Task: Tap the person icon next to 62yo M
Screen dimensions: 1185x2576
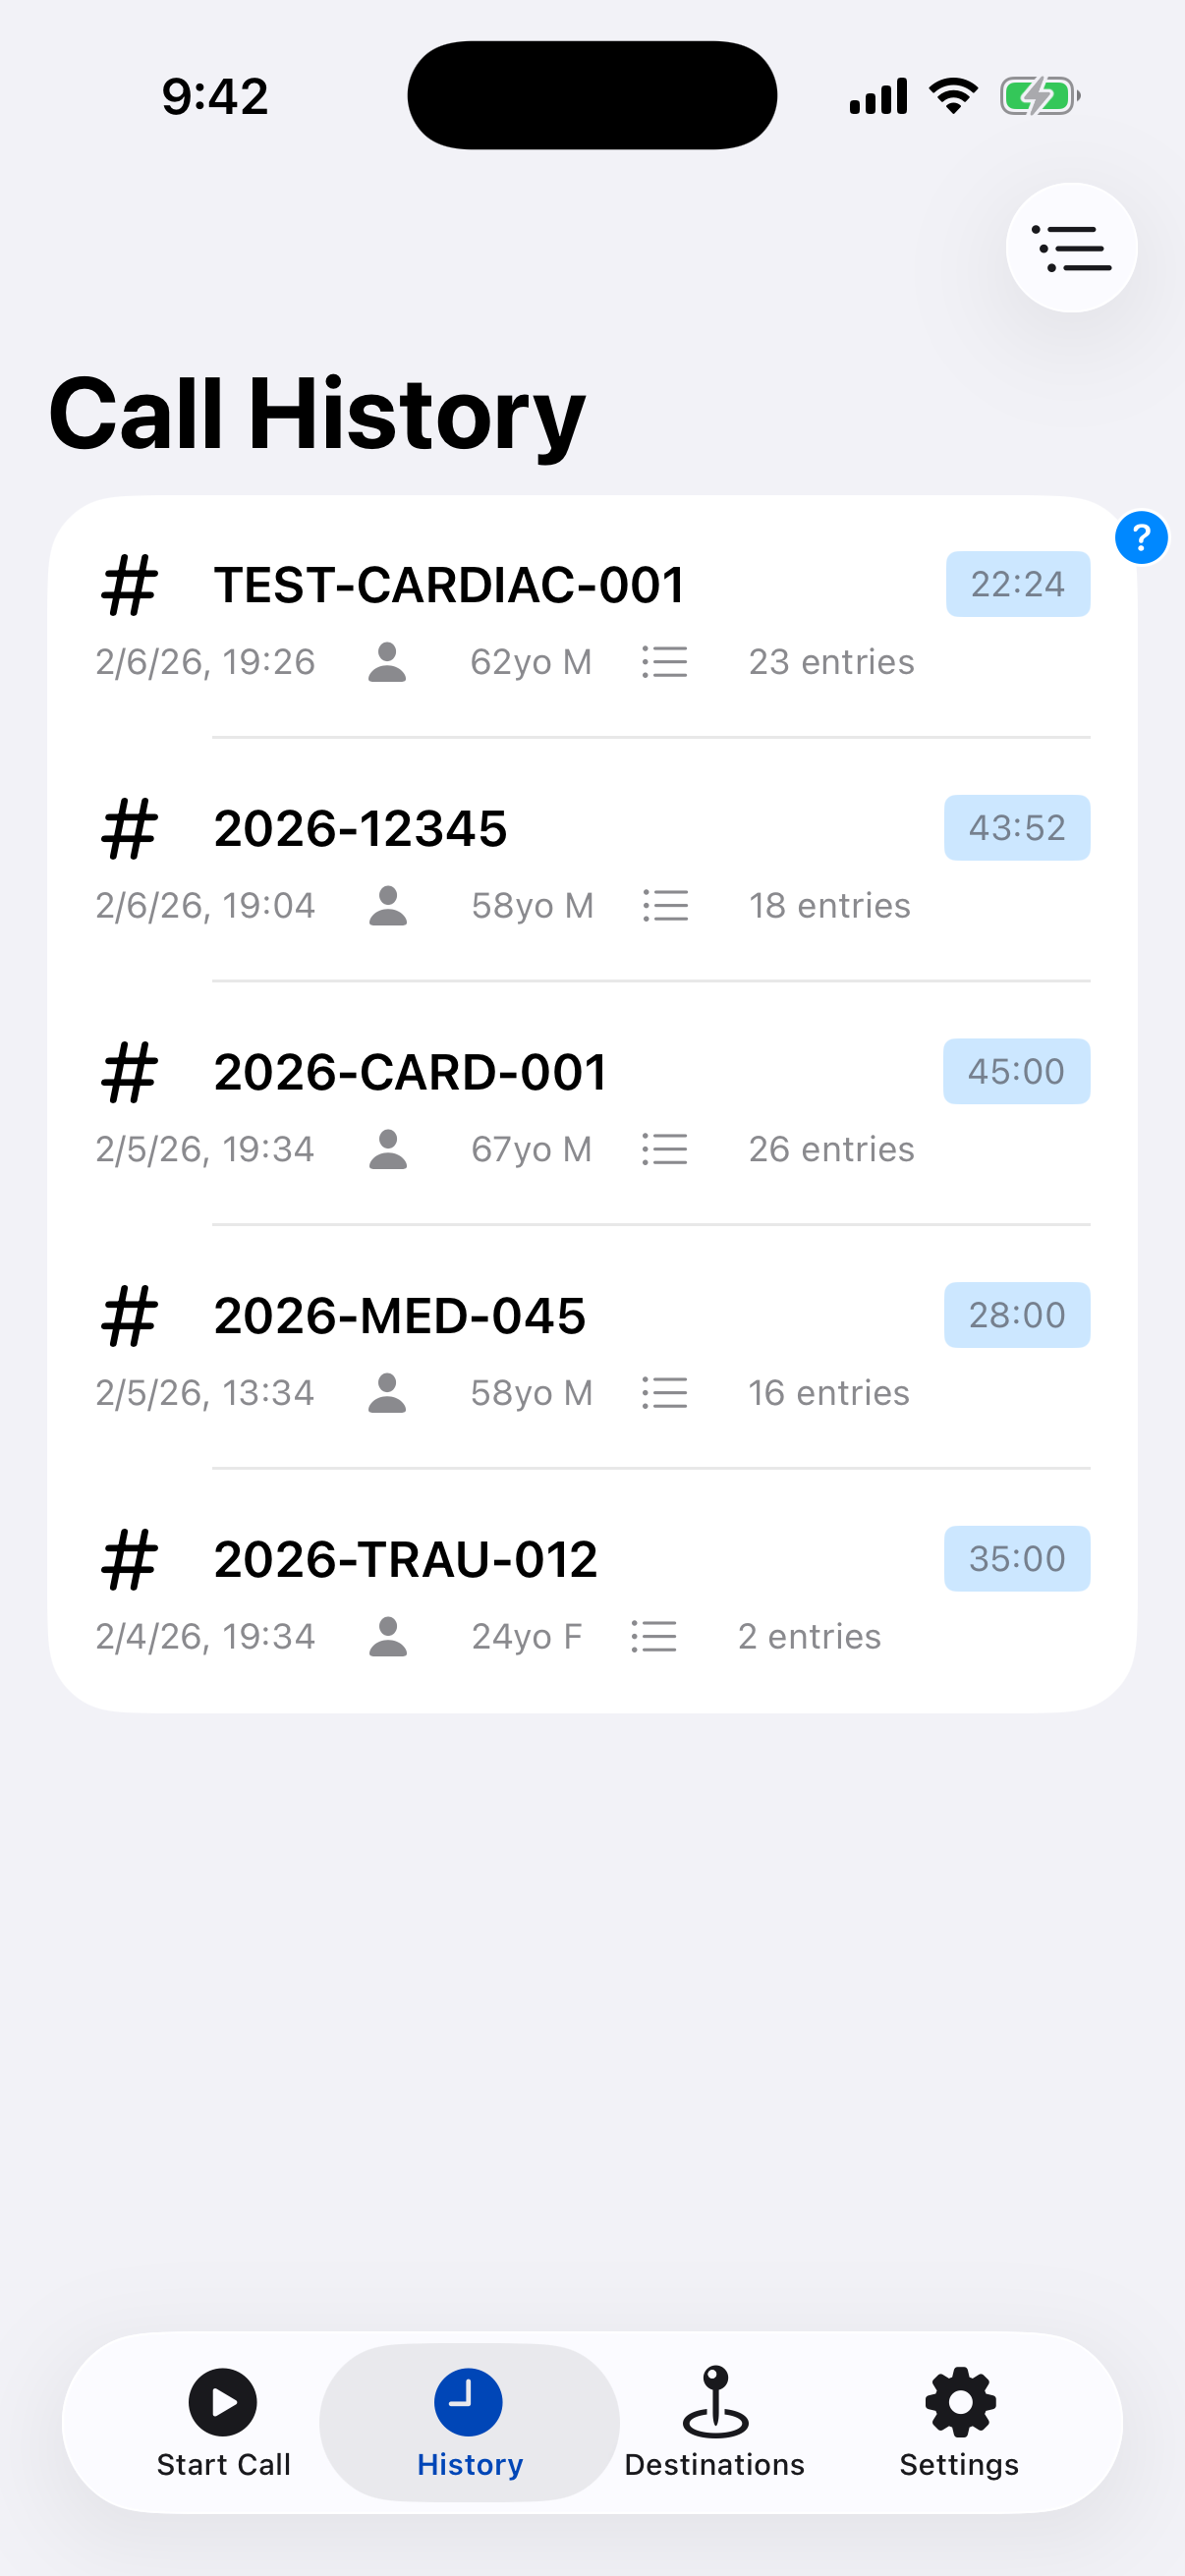Action: [387, 662]
